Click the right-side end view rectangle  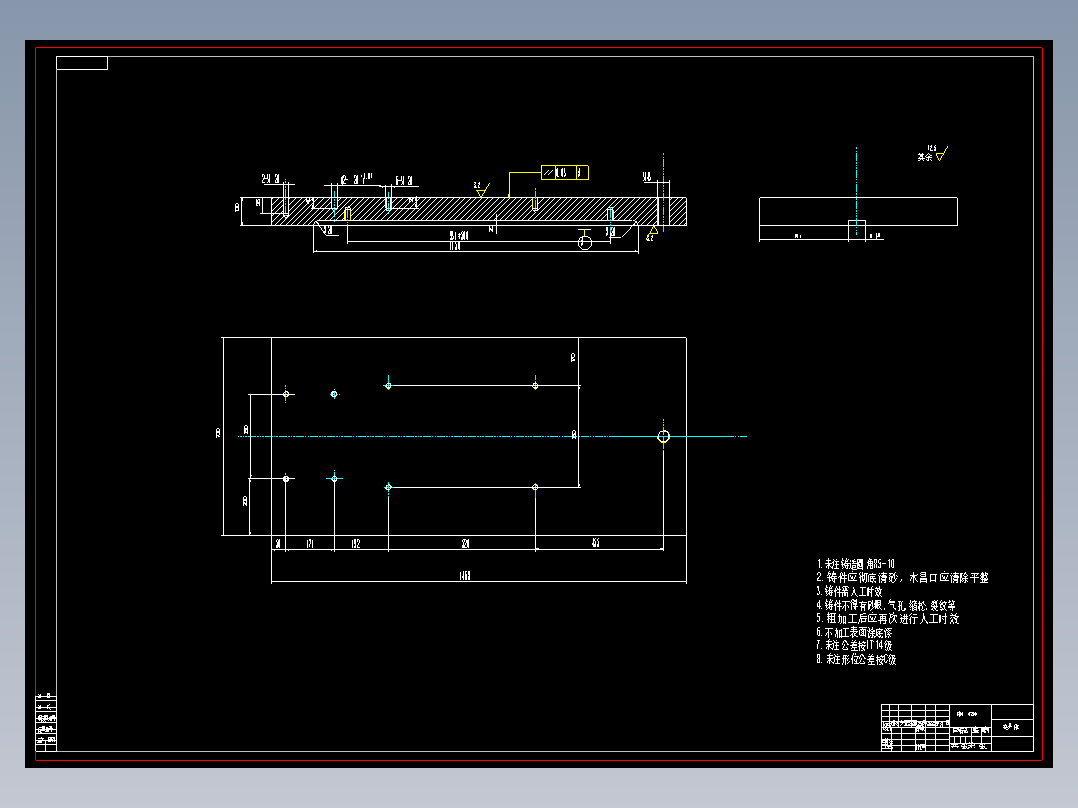tap(858, 212)
